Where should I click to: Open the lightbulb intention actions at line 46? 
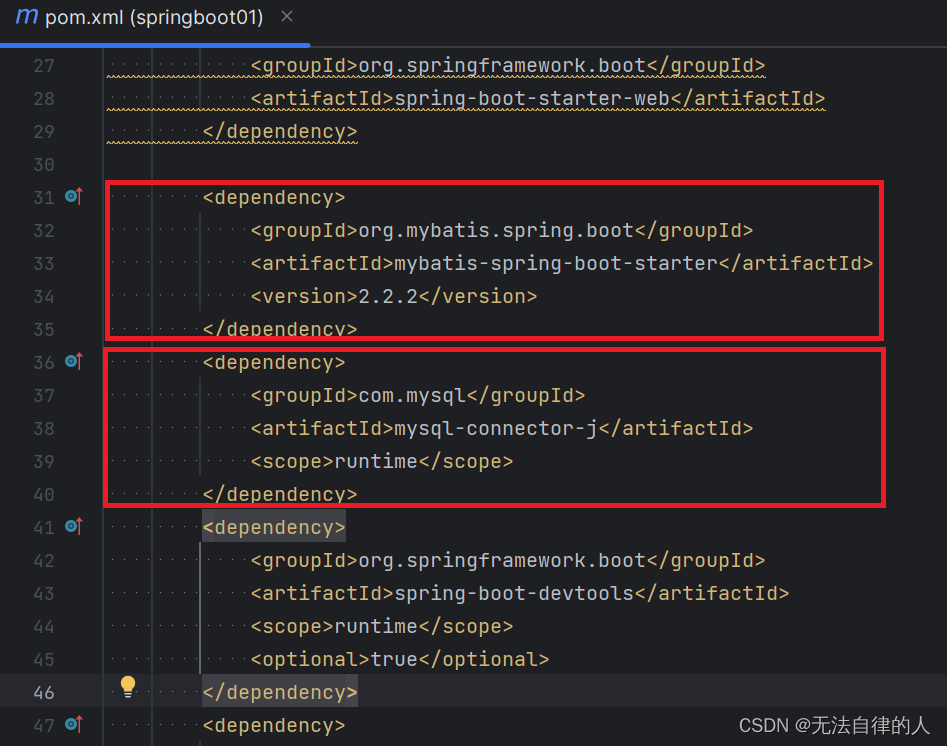pos(127,686)
